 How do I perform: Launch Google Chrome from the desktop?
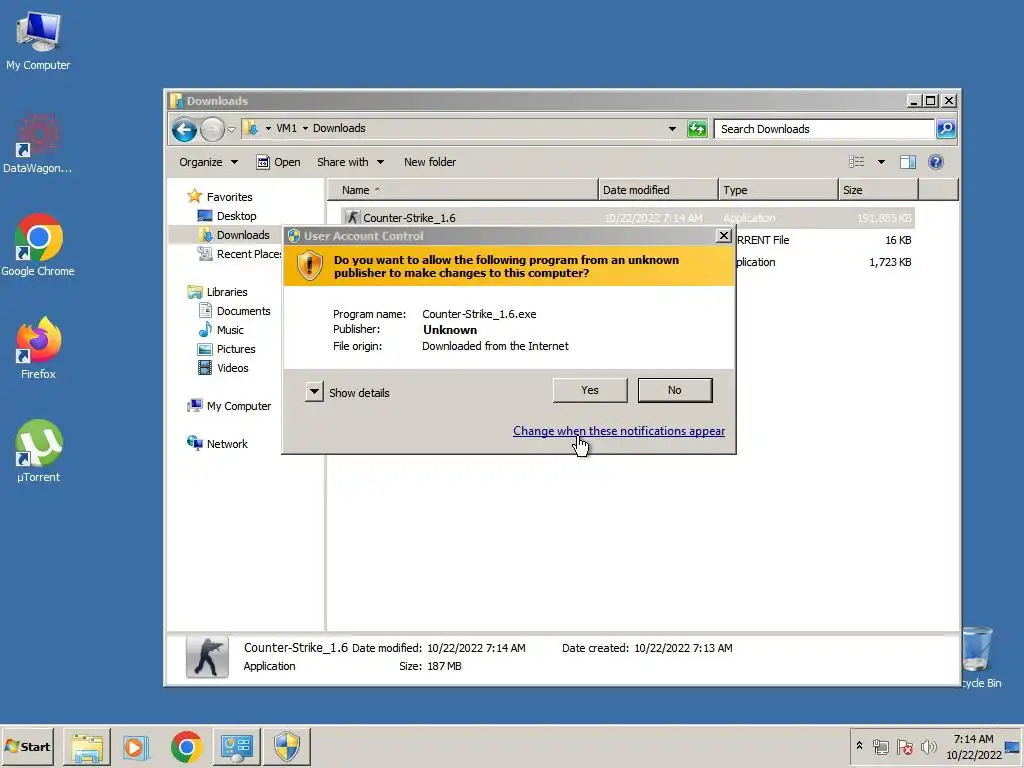[x=38, y=246]
